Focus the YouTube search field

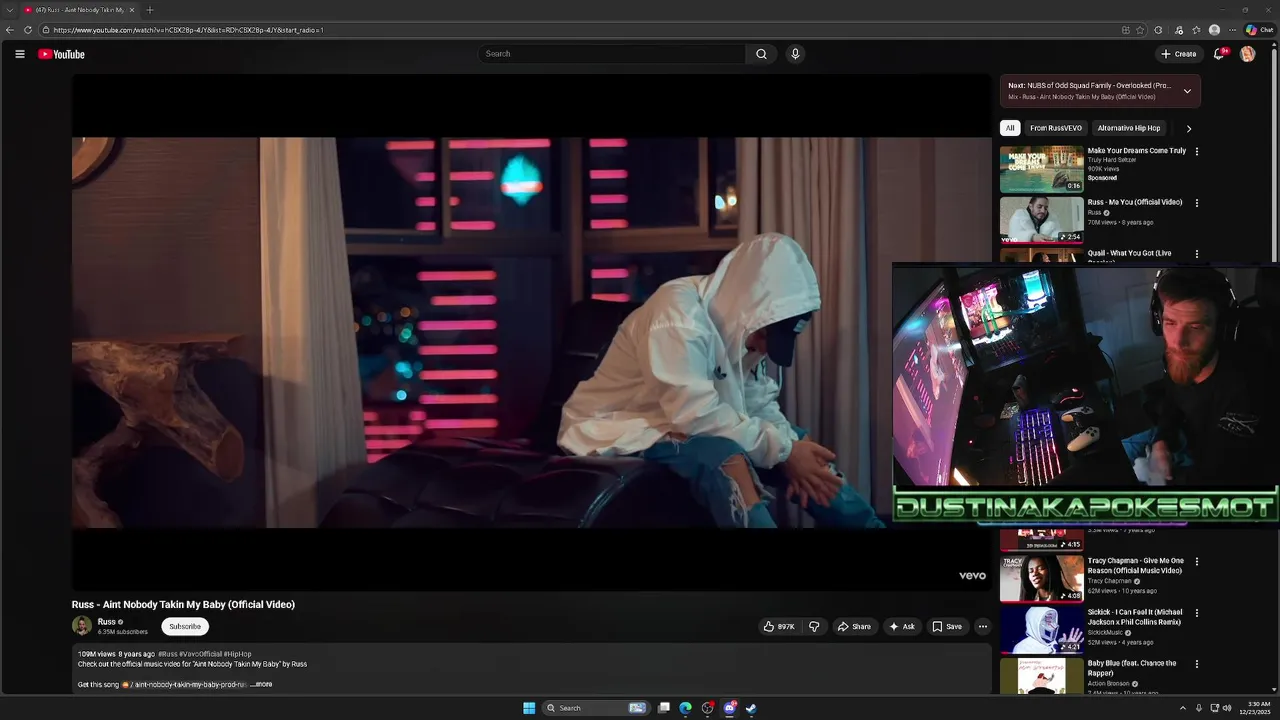coord(612,54)
